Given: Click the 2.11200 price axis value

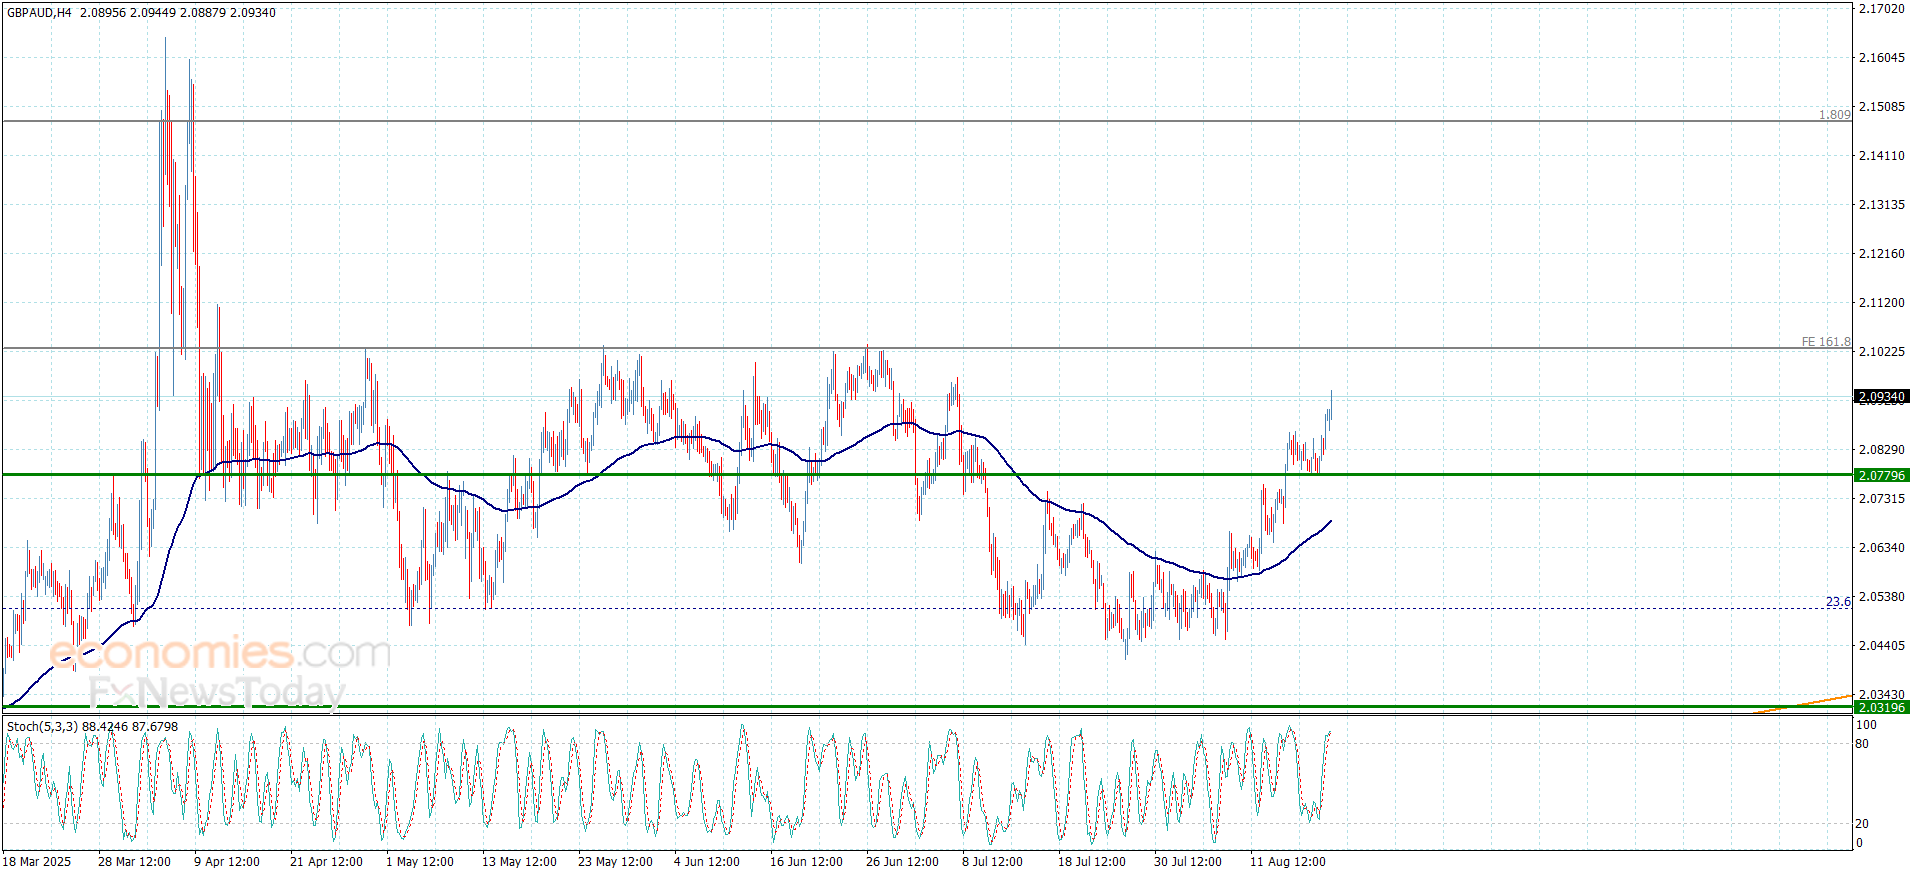Looking at the screenshot, I should tap(1881, 303).
